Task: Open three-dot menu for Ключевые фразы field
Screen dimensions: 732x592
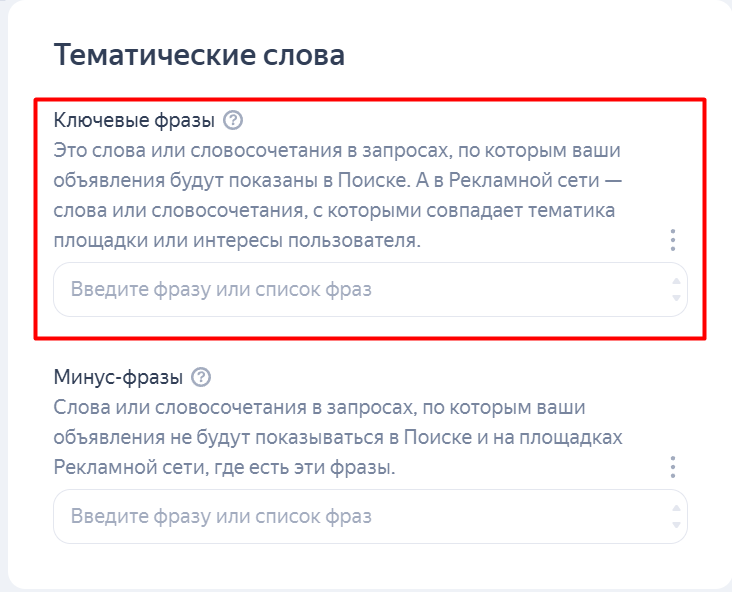Action: [x=673, y=240]
